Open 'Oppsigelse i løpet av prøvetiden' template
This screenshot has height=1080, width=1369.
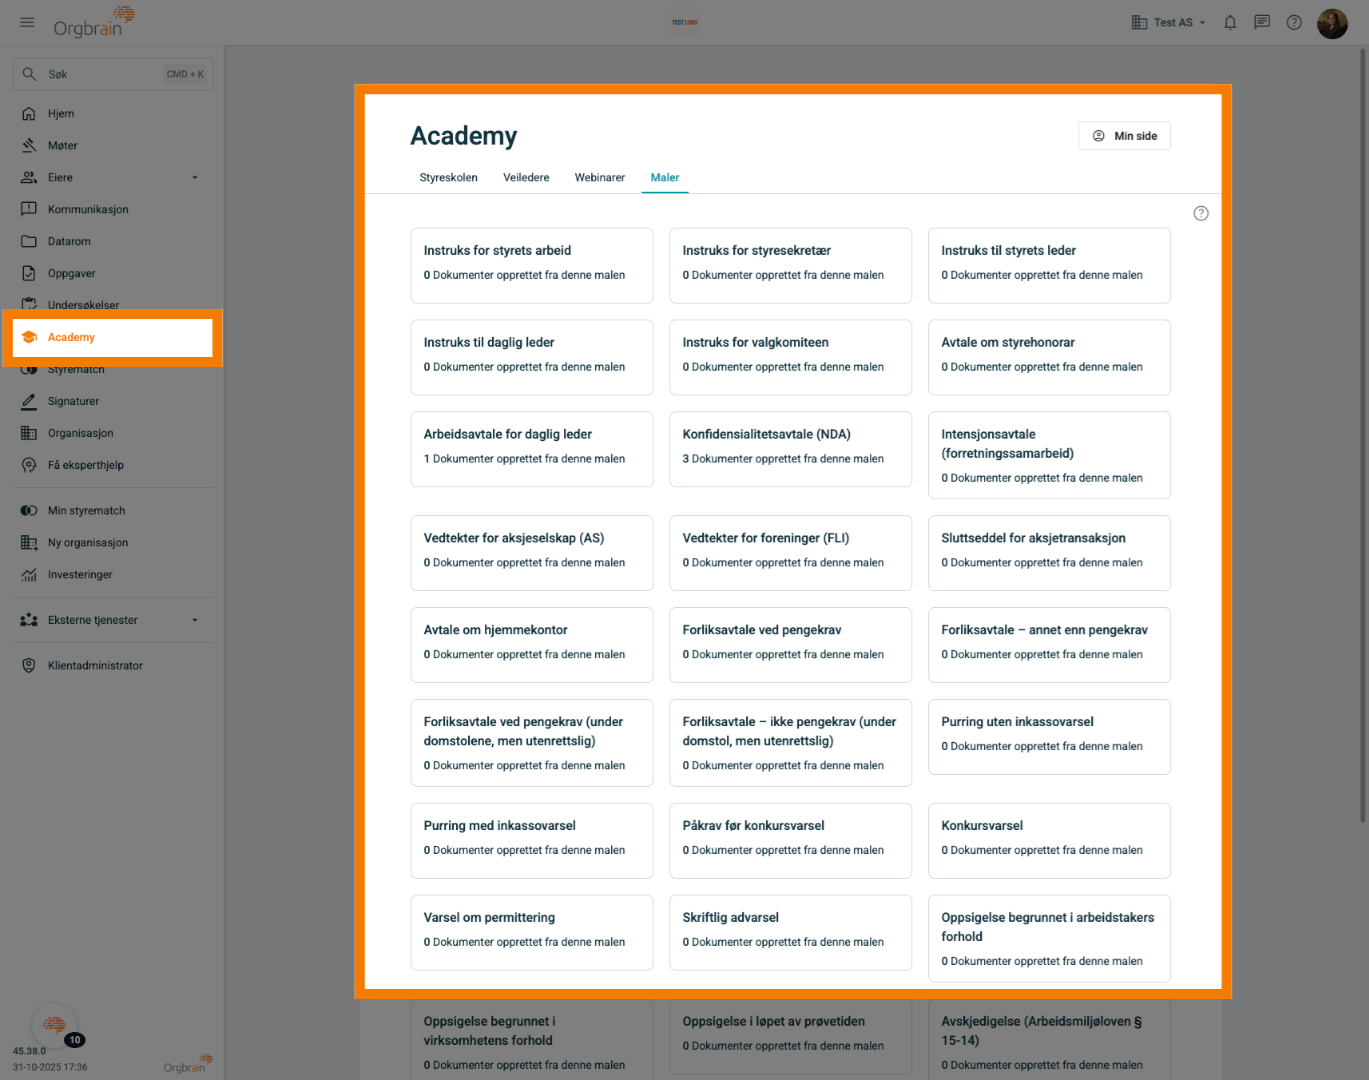790,1037
